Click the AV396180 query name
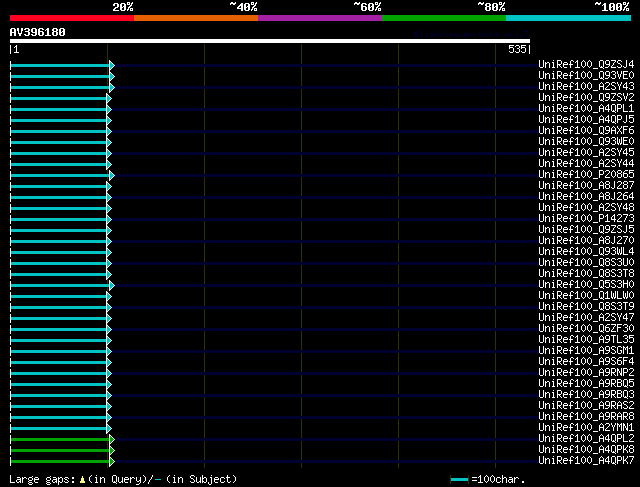 click(38, 32)
